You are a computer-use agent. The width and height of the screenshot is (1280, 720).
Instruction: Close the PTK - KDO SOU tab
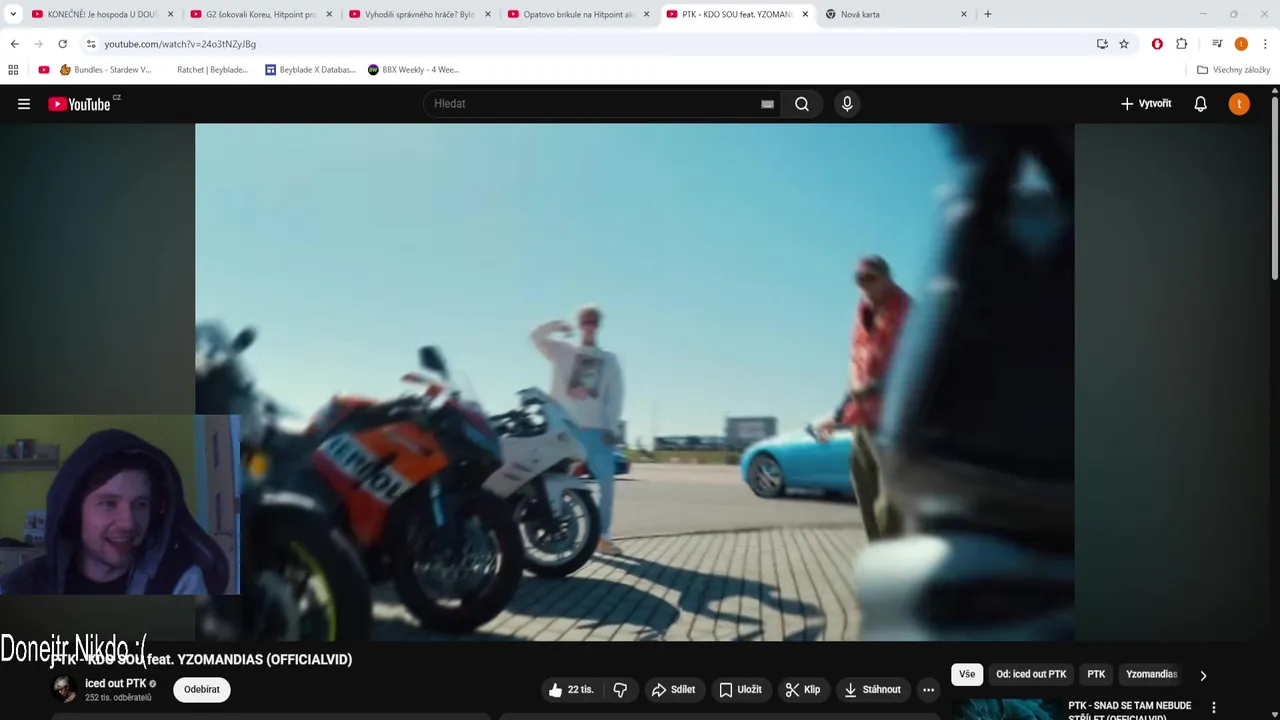click(x=805, y=14)
